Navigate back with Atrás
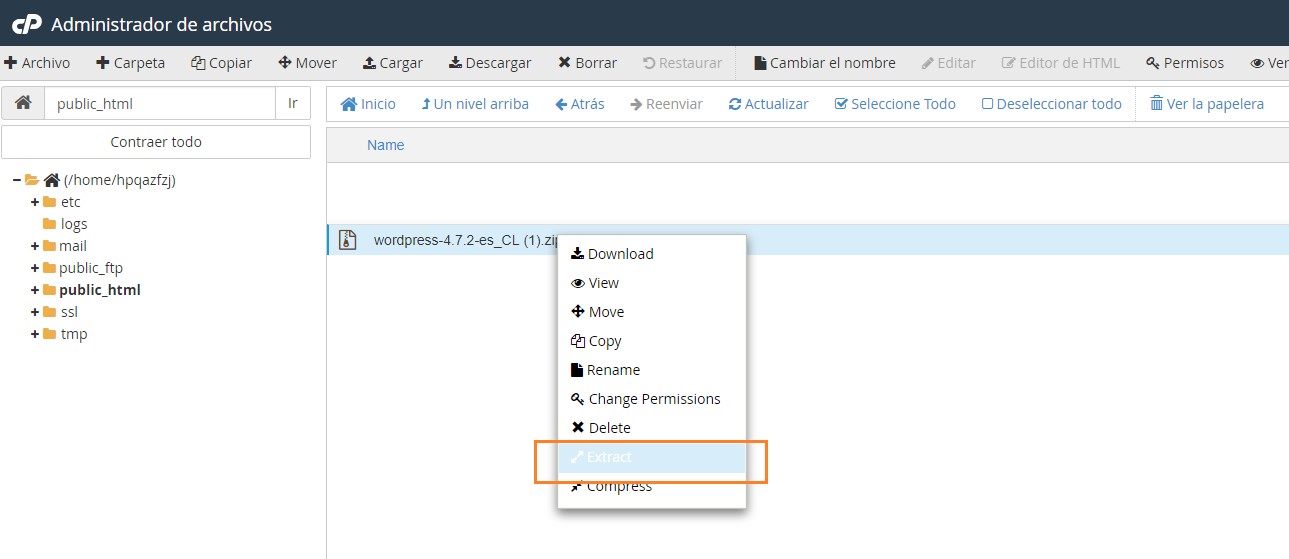This screenshot has height=559, width=1289. (580, 104)
